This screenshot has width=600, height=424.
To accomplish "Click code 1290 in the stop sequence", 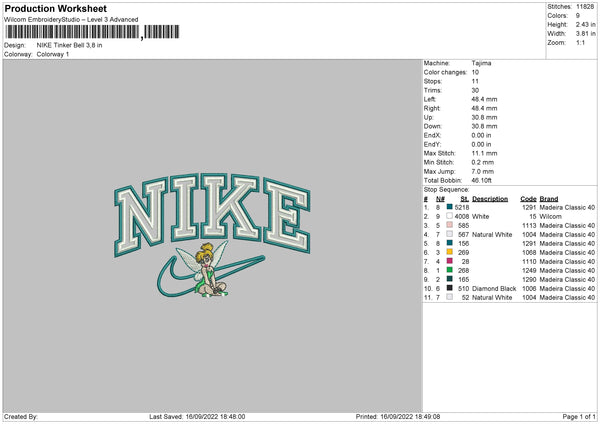I will 529,279.
